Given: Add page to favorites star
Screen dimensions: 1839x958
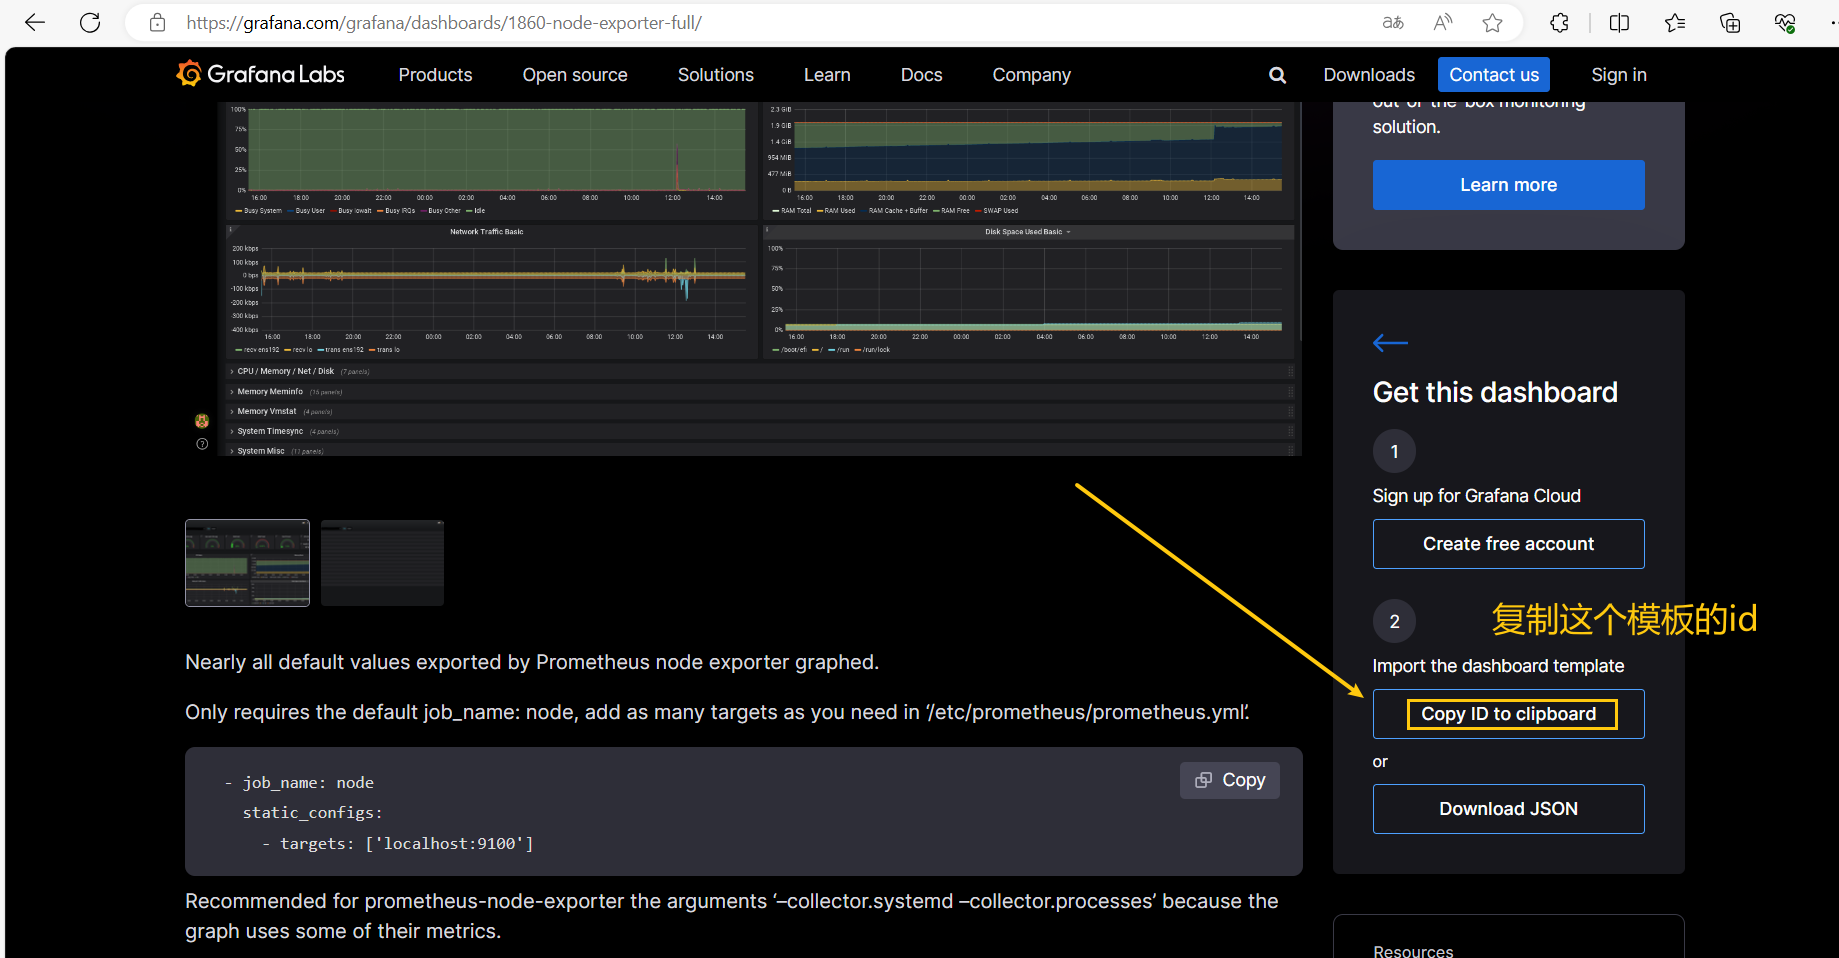Looking at the screenshot, I should click(x=1492, y=22).
